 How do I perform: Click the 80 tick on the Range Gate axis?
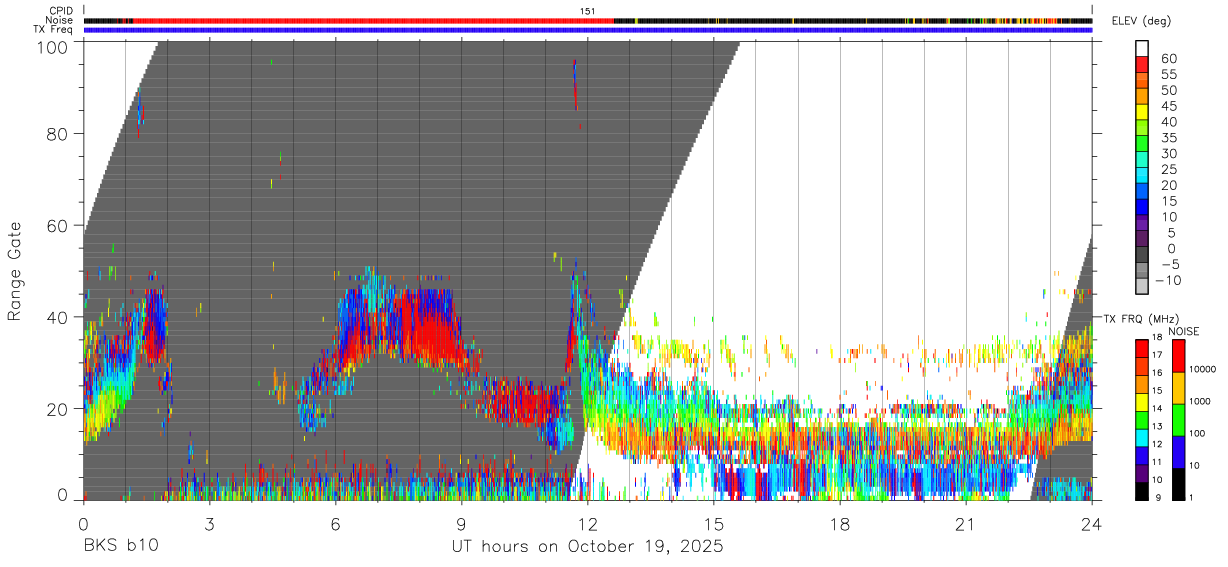[58, 134]
